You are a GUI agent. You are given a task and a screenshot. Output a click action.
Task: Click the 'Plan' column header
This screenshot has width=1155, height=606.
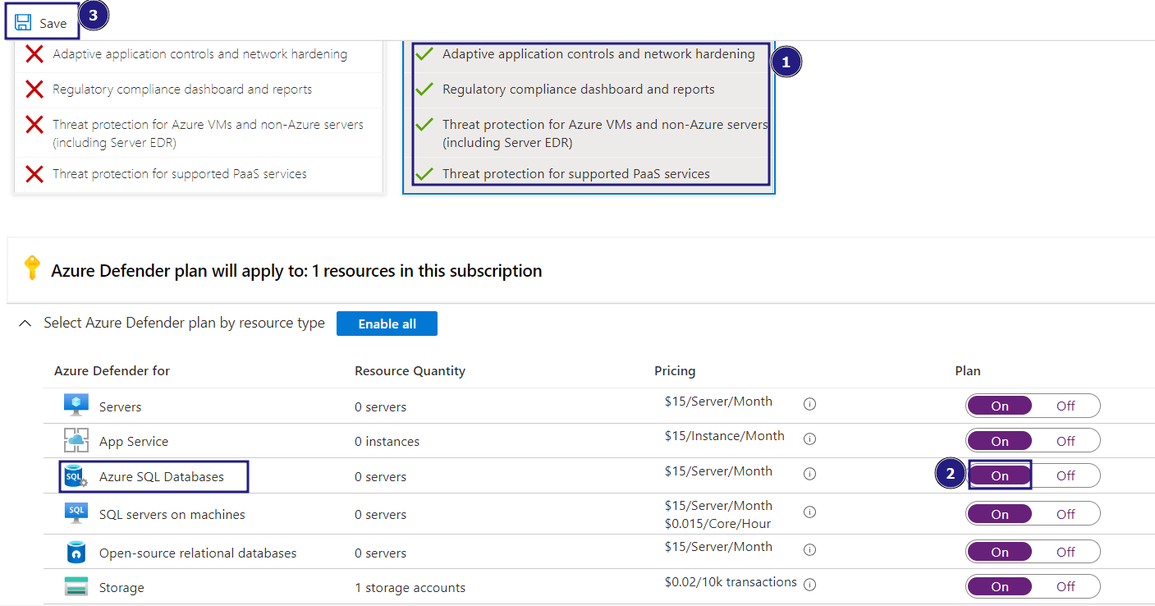click(968, 370)
